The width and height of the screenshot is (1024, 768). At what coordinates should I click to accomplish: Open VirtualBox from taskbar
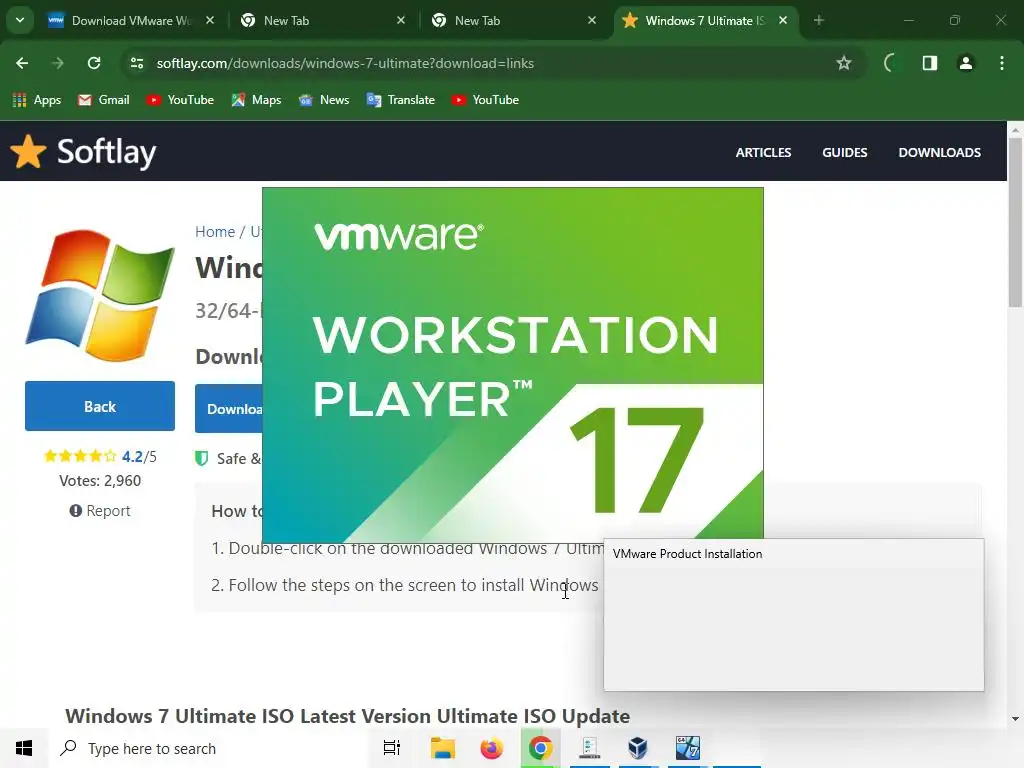638,748
